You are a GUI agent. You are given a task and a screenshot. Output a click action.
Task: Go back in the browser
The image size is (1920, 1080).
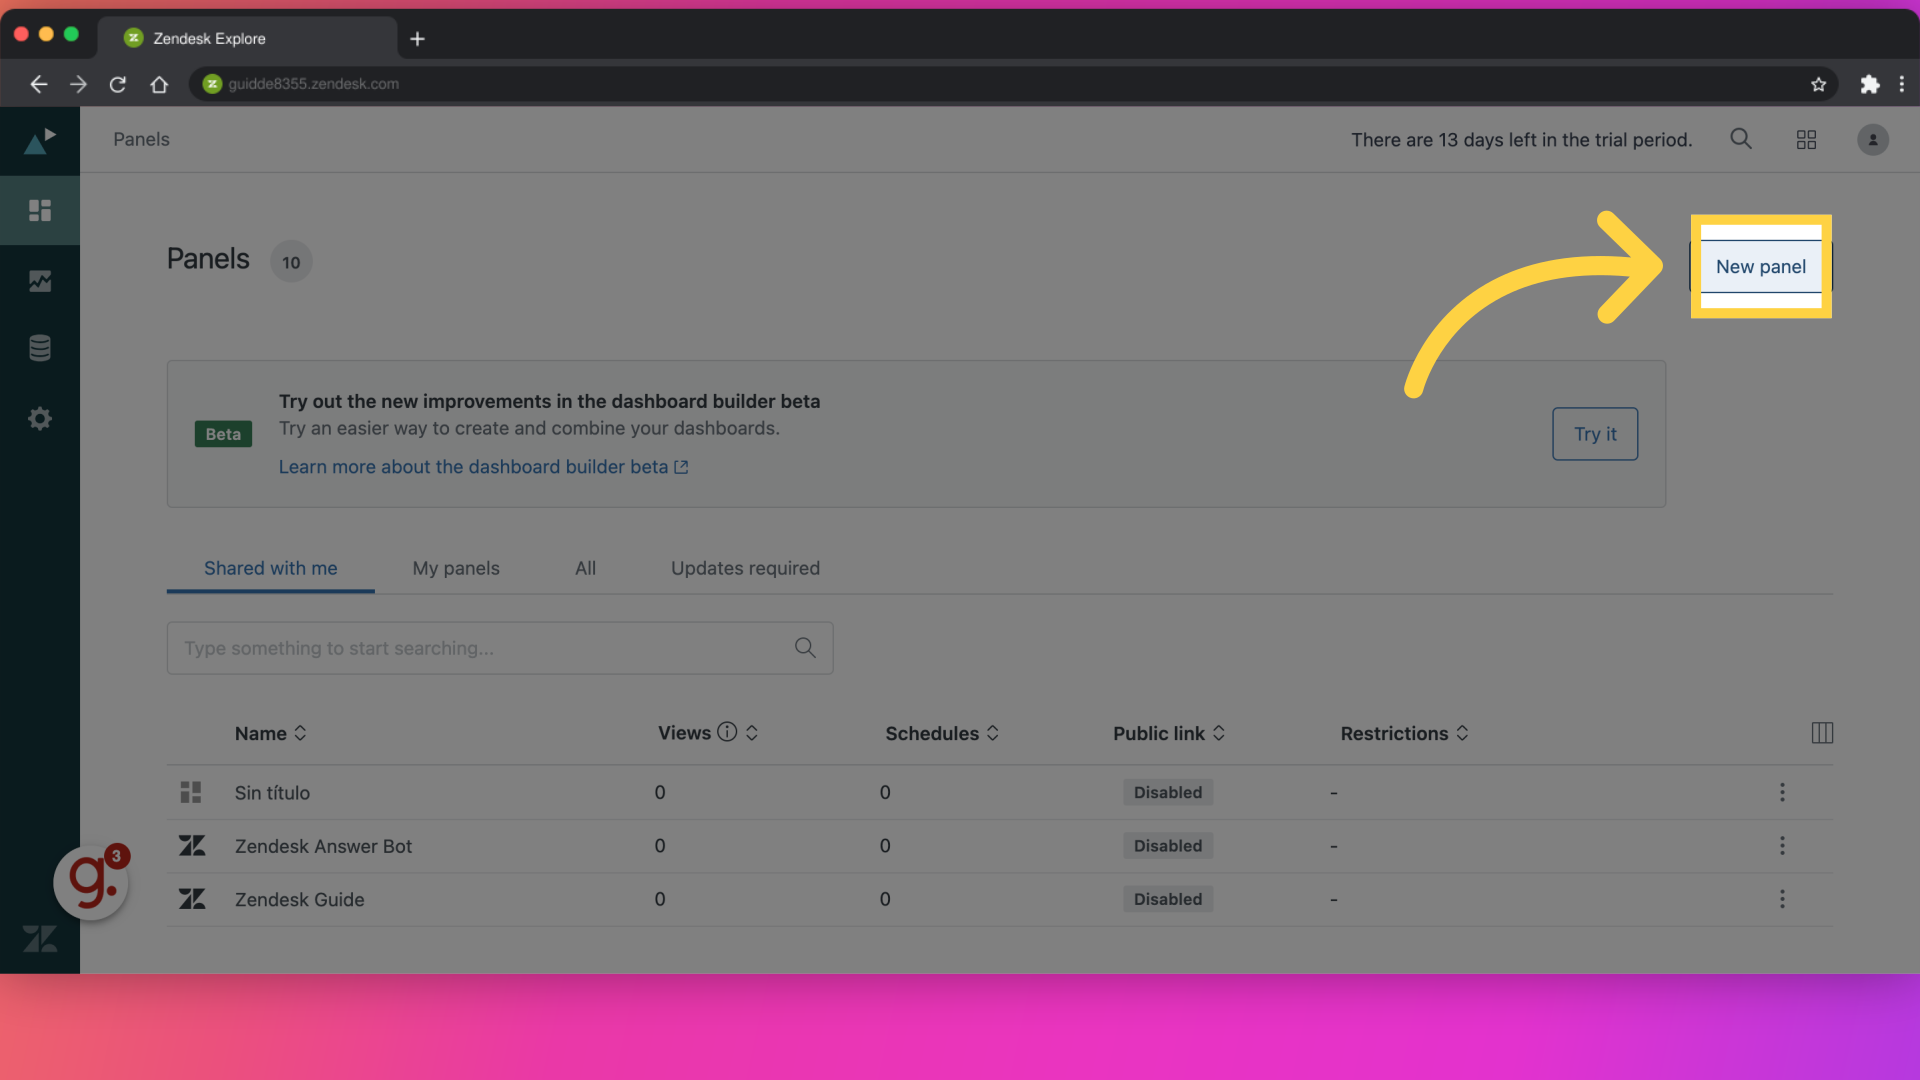coord(39,84)
